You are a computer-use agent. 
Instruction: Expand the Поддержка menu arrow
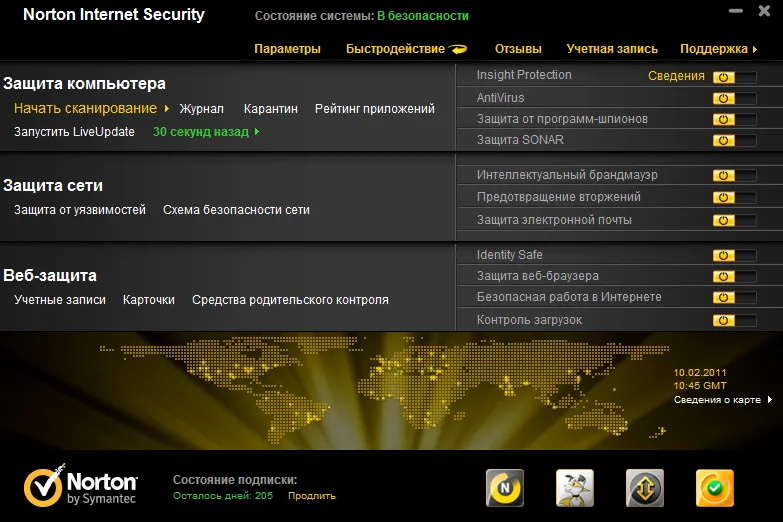click(755, 49)
